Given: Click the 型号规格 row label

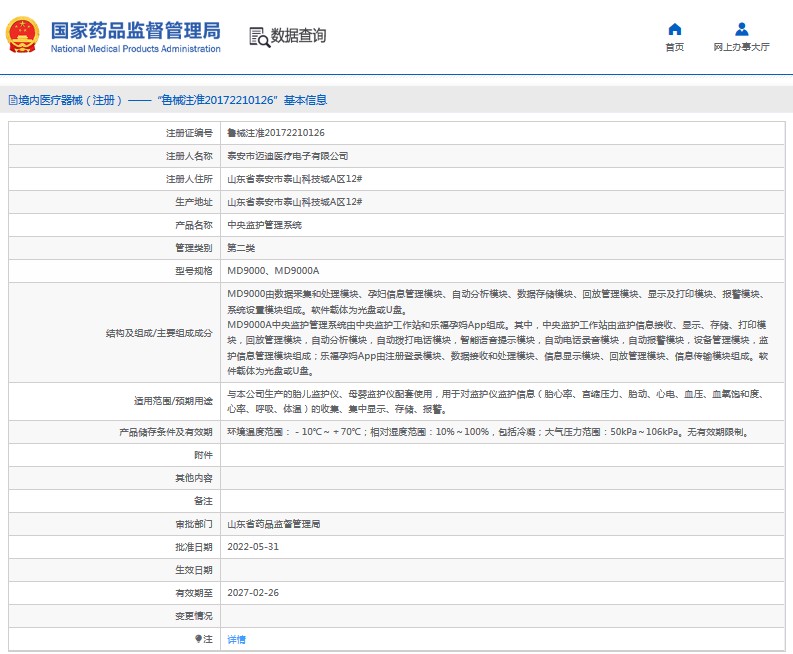Looking at the screenshot, I should click(x=194, y=271).
